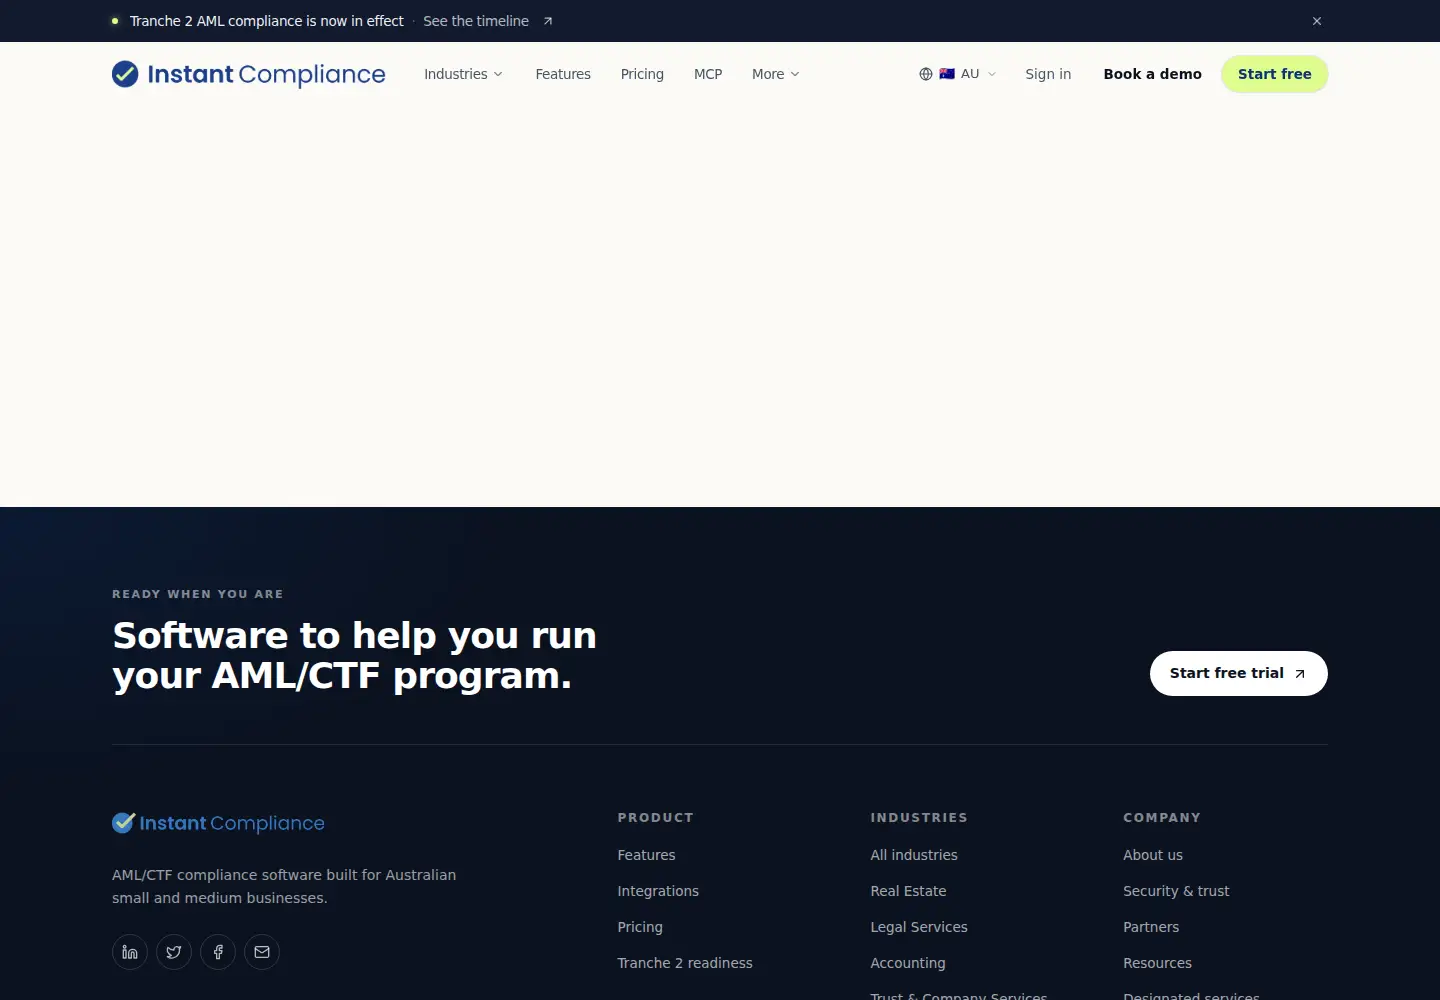Open the Resources footer link

1157,963
